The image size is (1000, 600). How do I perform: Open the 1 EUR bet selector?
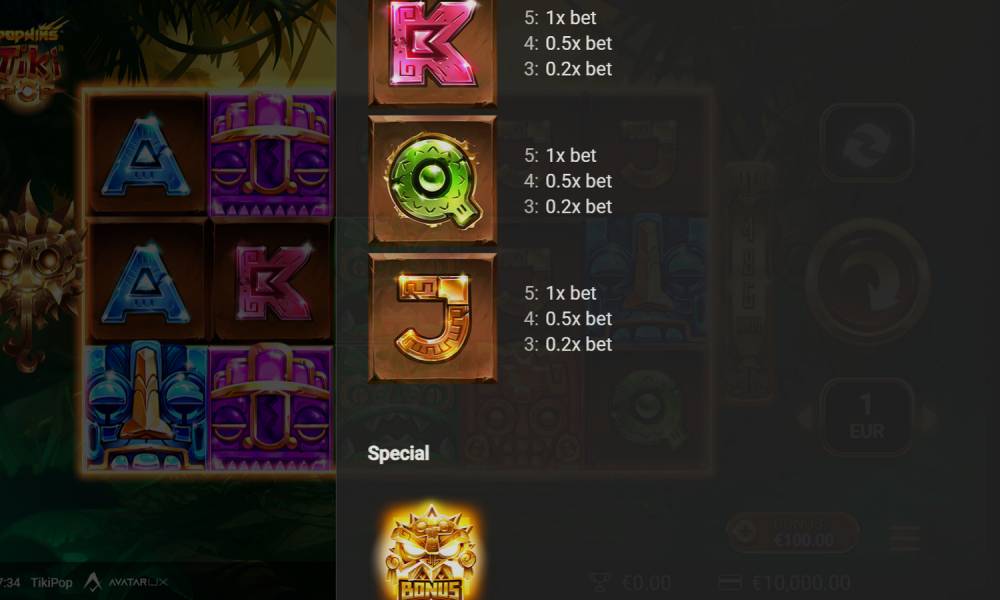tap(867, 417)
